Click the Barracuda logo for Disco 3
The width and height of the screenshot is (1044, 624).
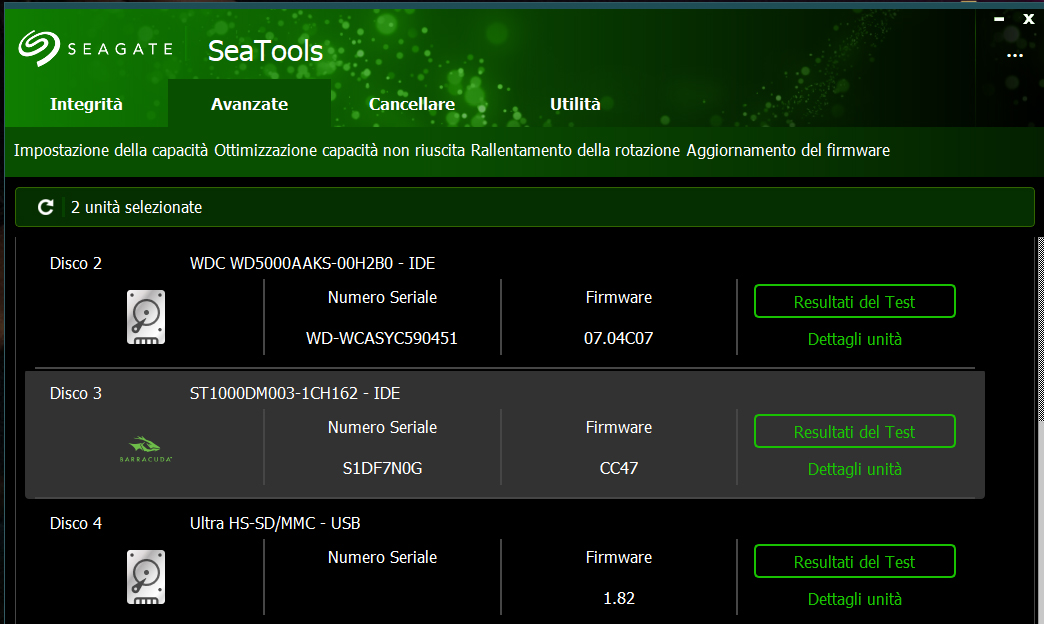click(146, 449)
